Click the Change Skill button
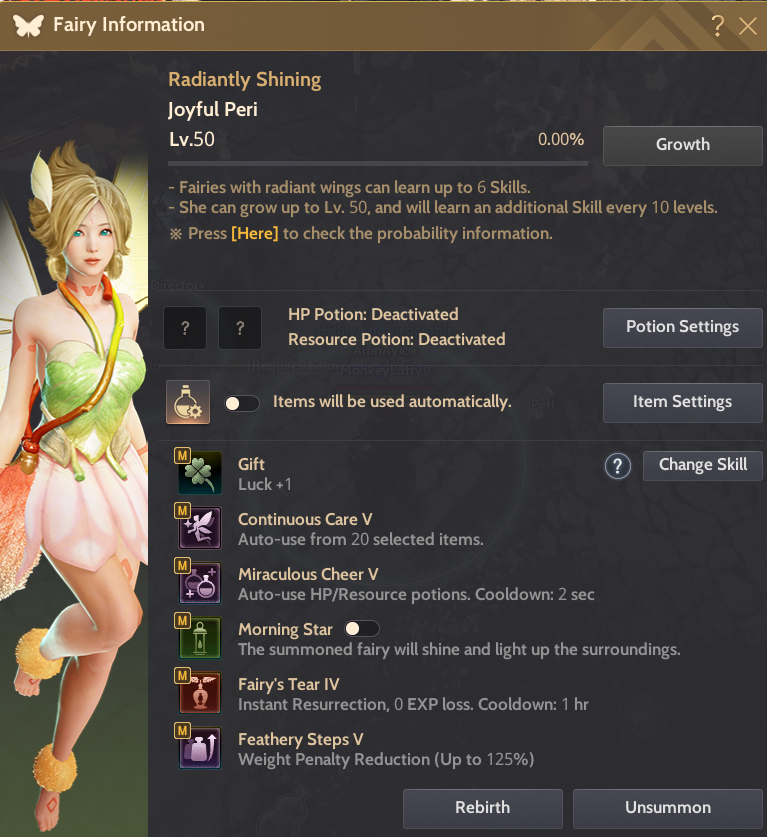The height and width of the screenshot is (837, 767). tap(702, 465)
